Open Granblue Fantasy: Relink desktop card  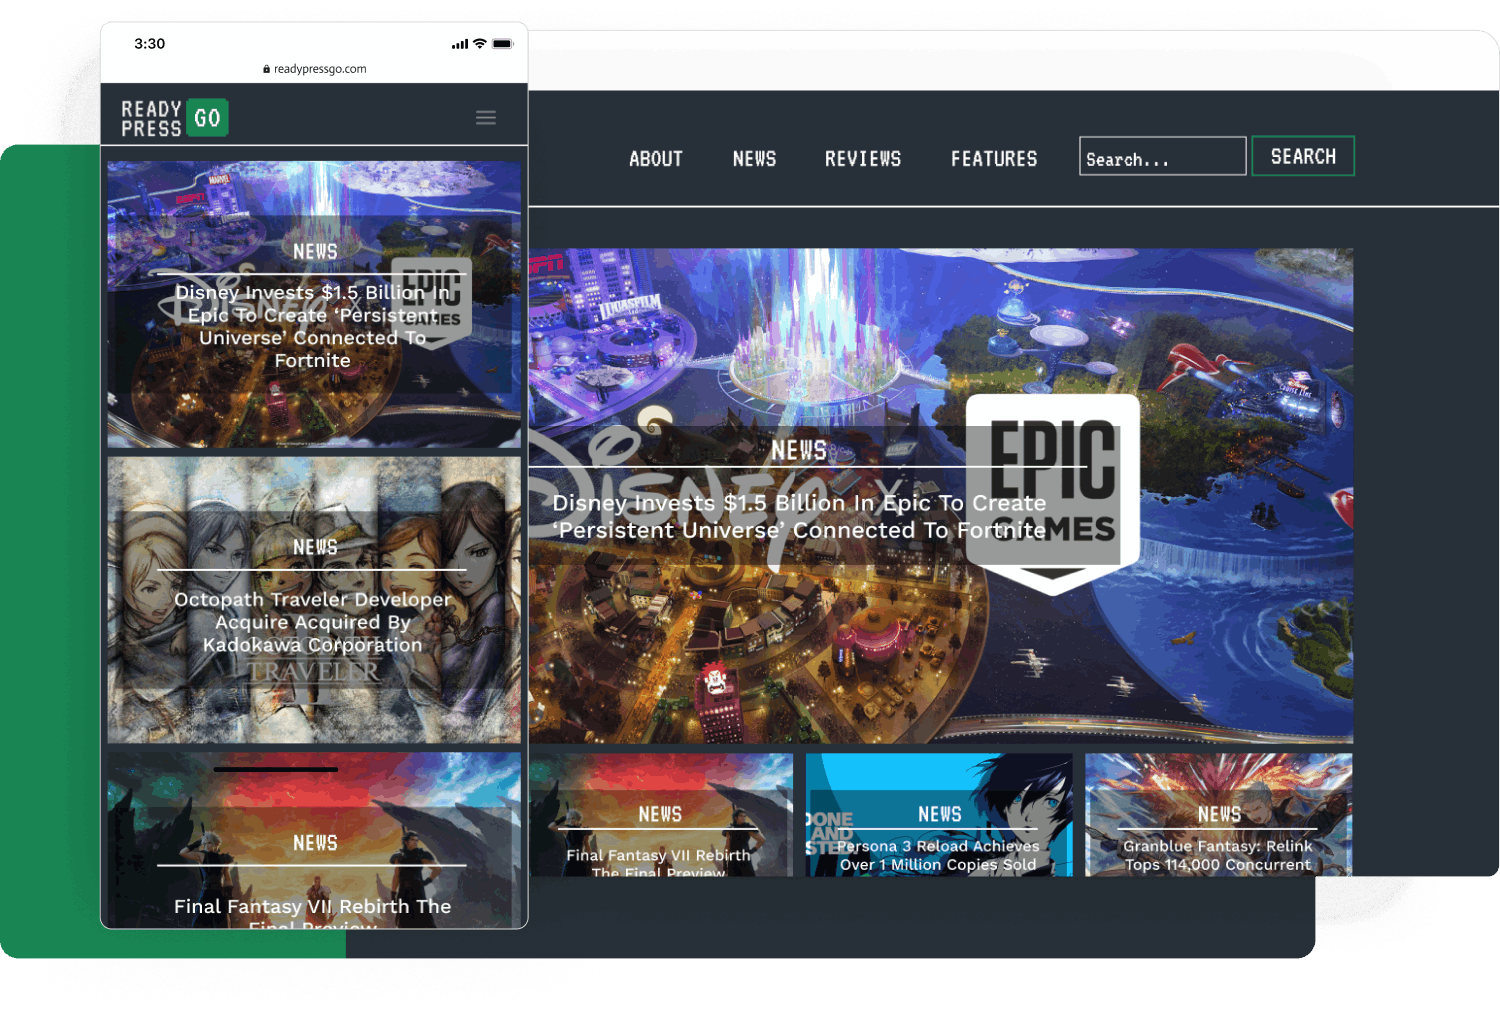click(1218, 815)
